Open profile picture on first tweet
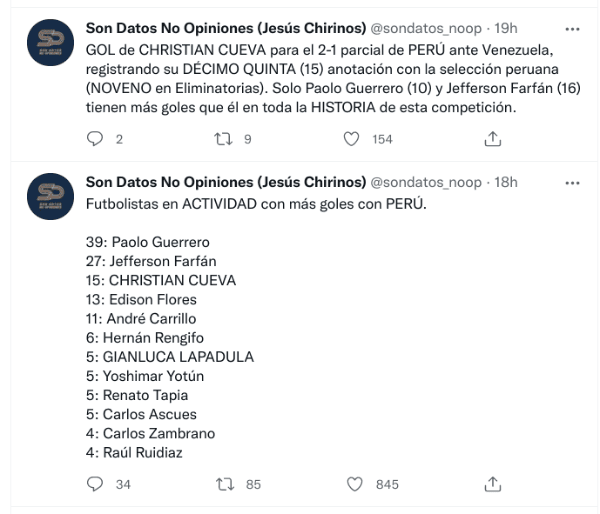600x514 pixels. click(49, 43)
